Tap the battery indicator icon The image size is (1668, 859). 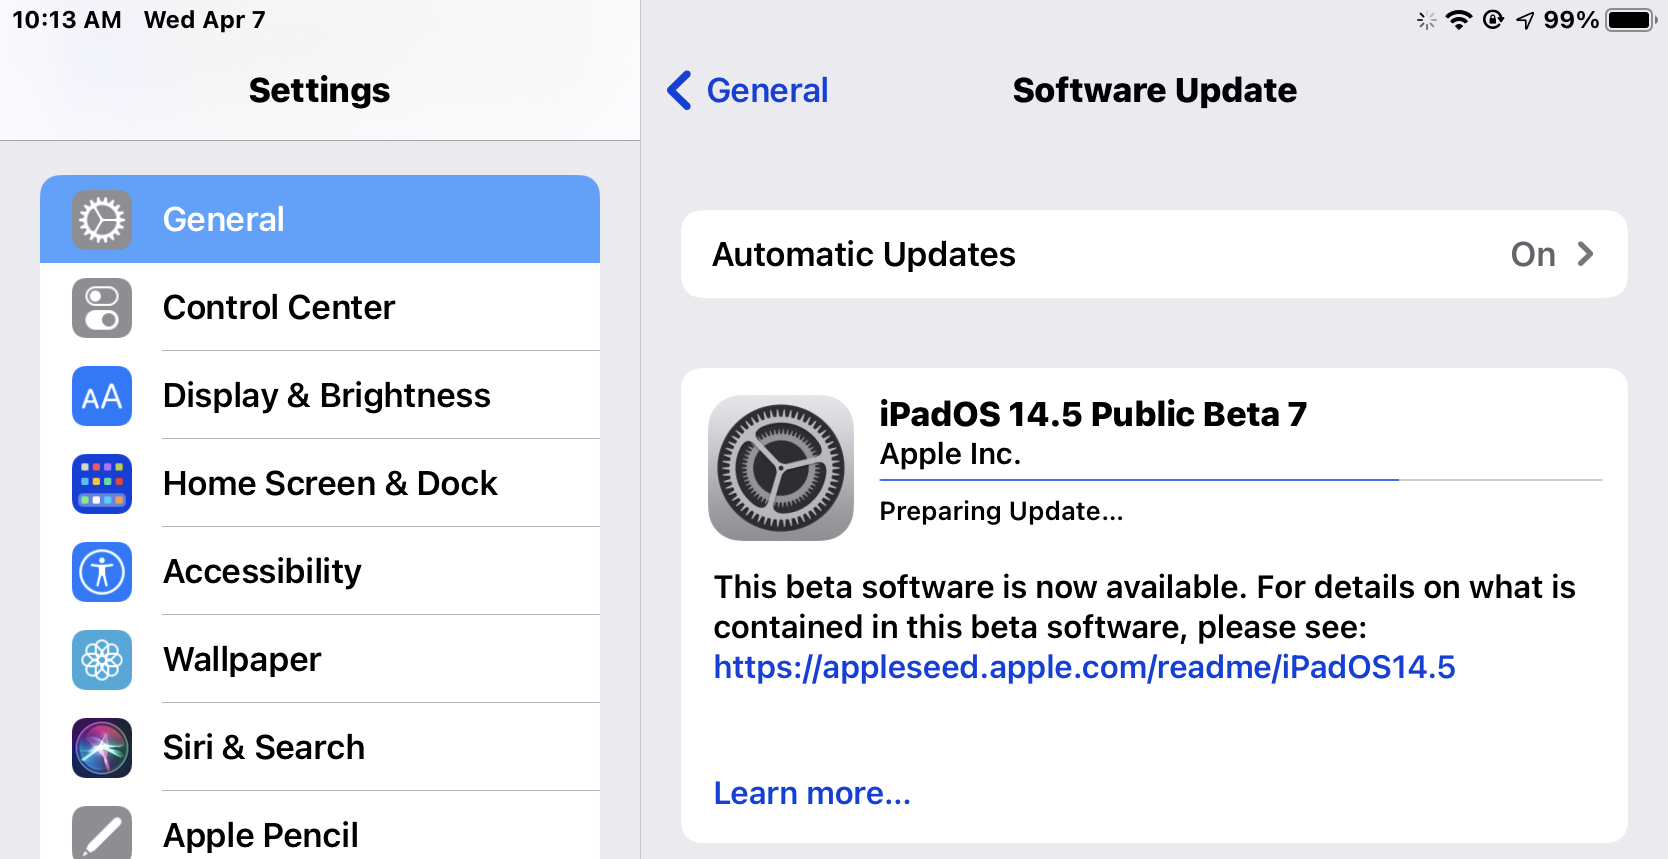click(x=1632, y=20)
